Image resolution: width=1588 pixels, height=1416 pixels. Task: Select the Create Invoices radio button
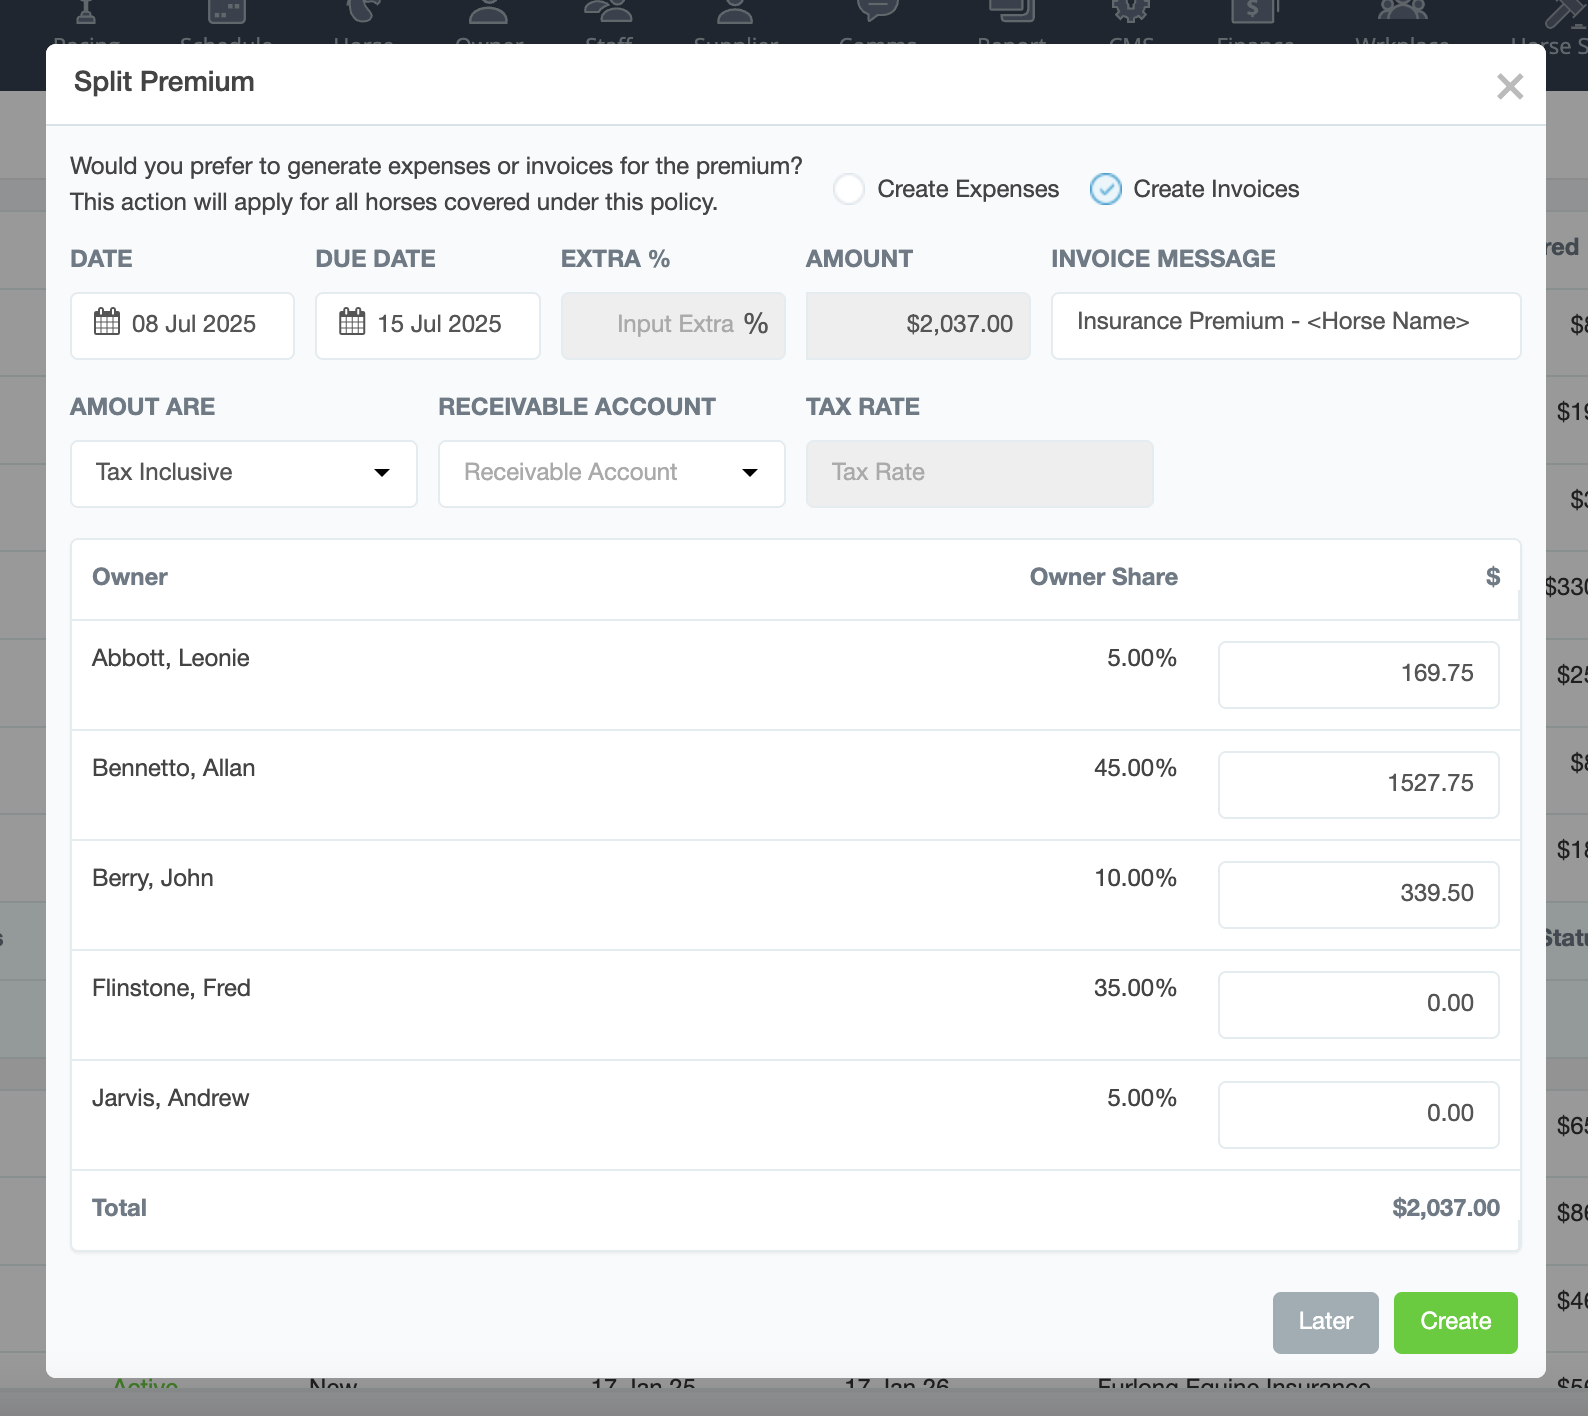pos(1105,189)
